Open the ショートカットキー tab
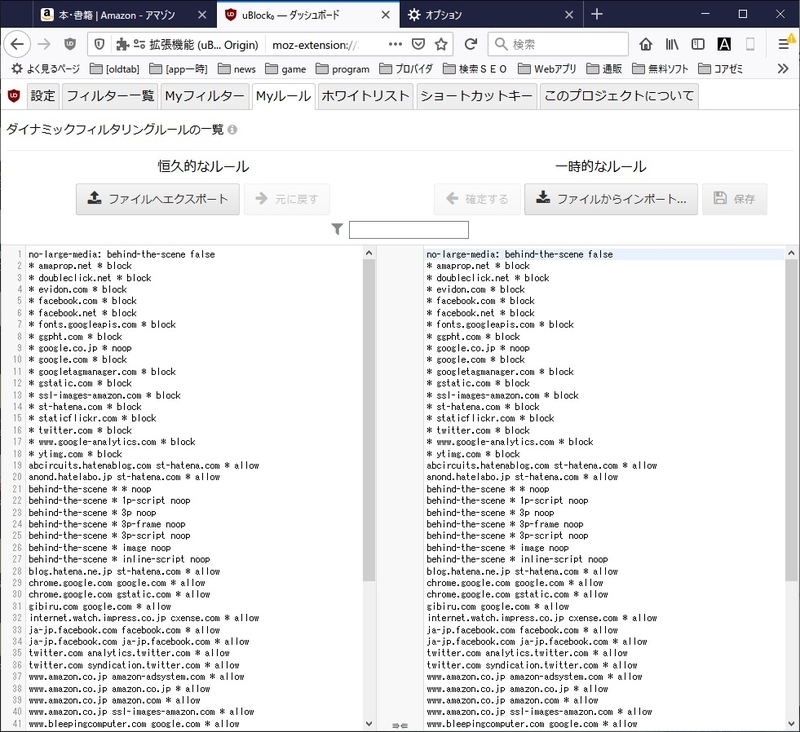This screenshot has width=800, height=732. pyautogui.click(x=477, y=96)
